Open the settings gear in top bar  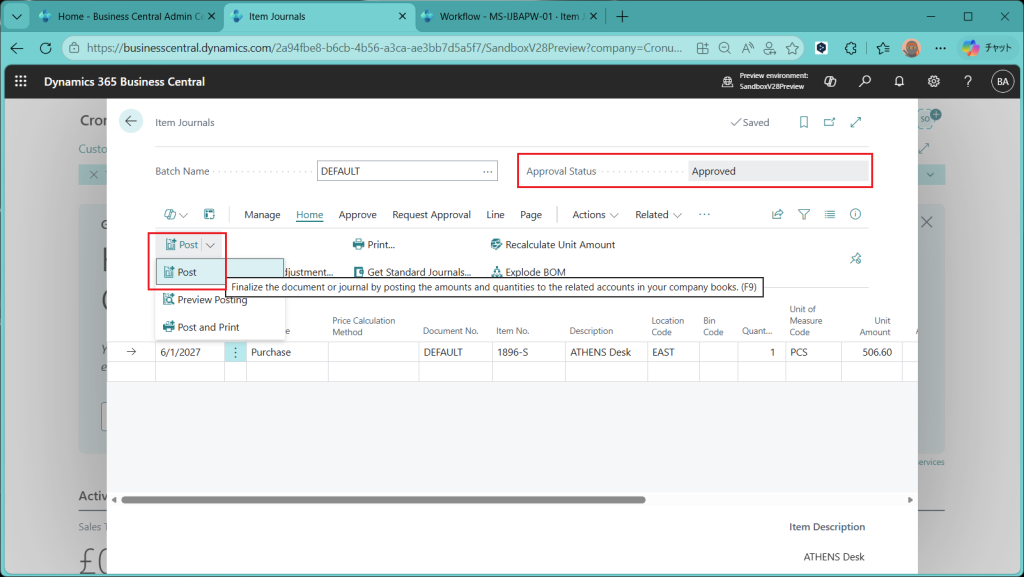click(x=933, y=81)
